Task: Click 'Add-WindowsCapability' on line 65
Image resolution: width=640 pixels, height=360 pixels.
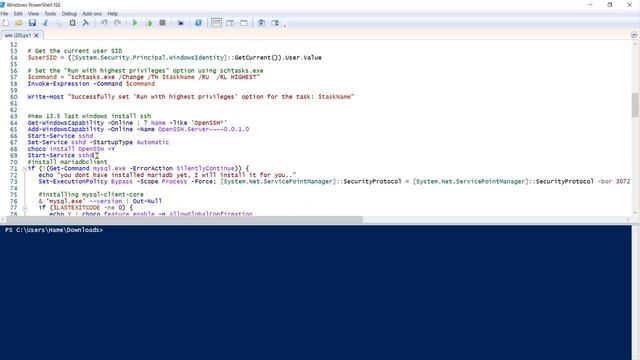Action: 66,129
